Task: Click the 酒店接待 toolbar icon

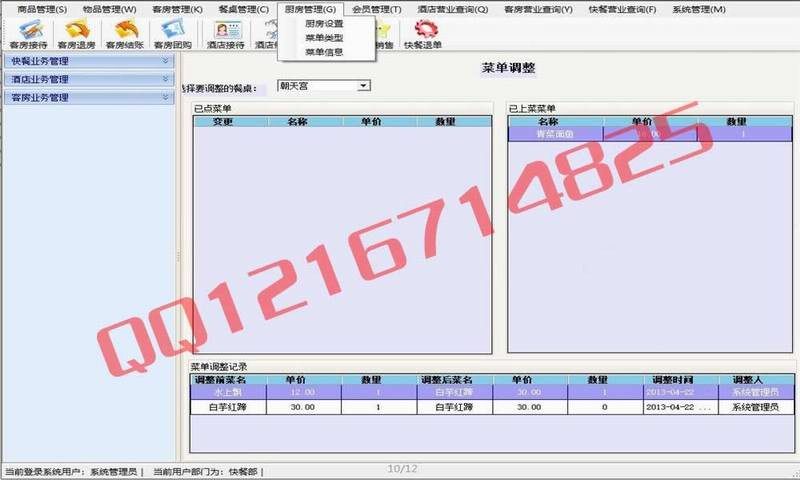Action: point(226,34)
